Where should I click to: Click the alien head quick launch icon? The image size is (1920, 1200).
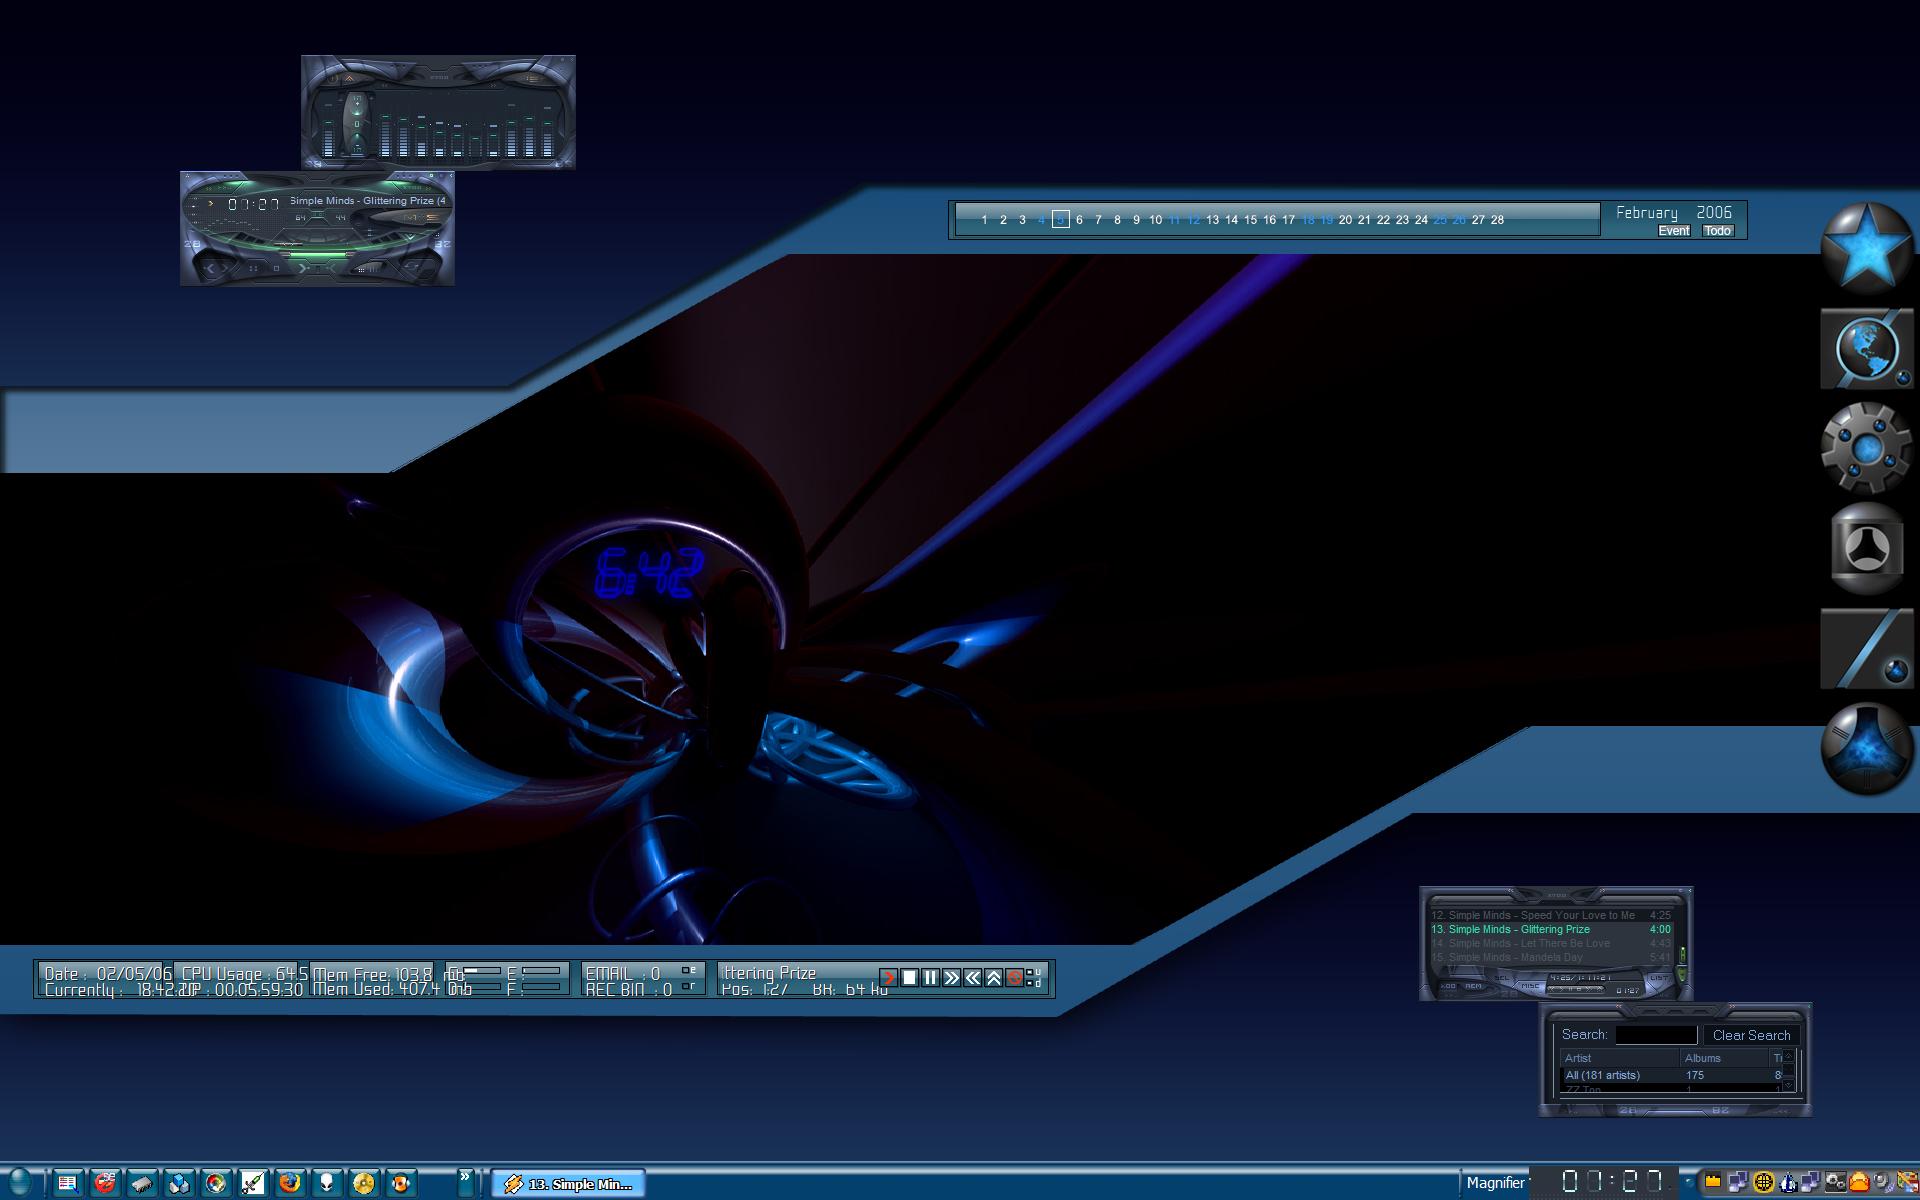click(x=327, y=1183)
